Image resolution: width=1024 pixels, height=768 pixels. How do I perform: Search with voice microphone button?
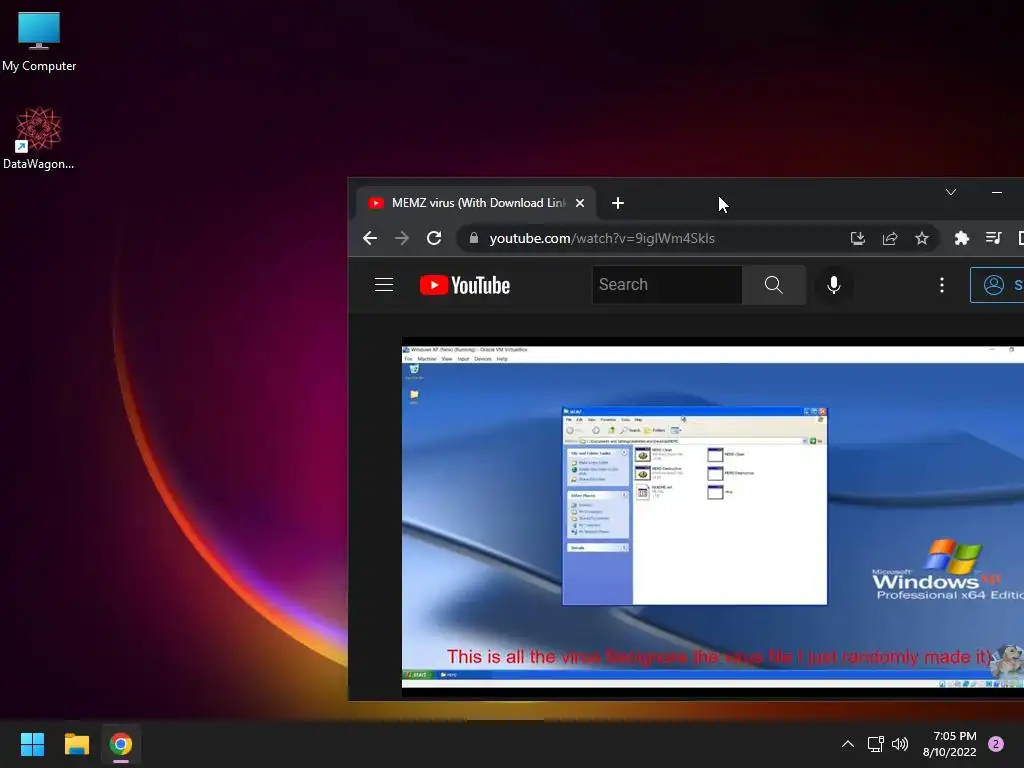coord(834,285)
